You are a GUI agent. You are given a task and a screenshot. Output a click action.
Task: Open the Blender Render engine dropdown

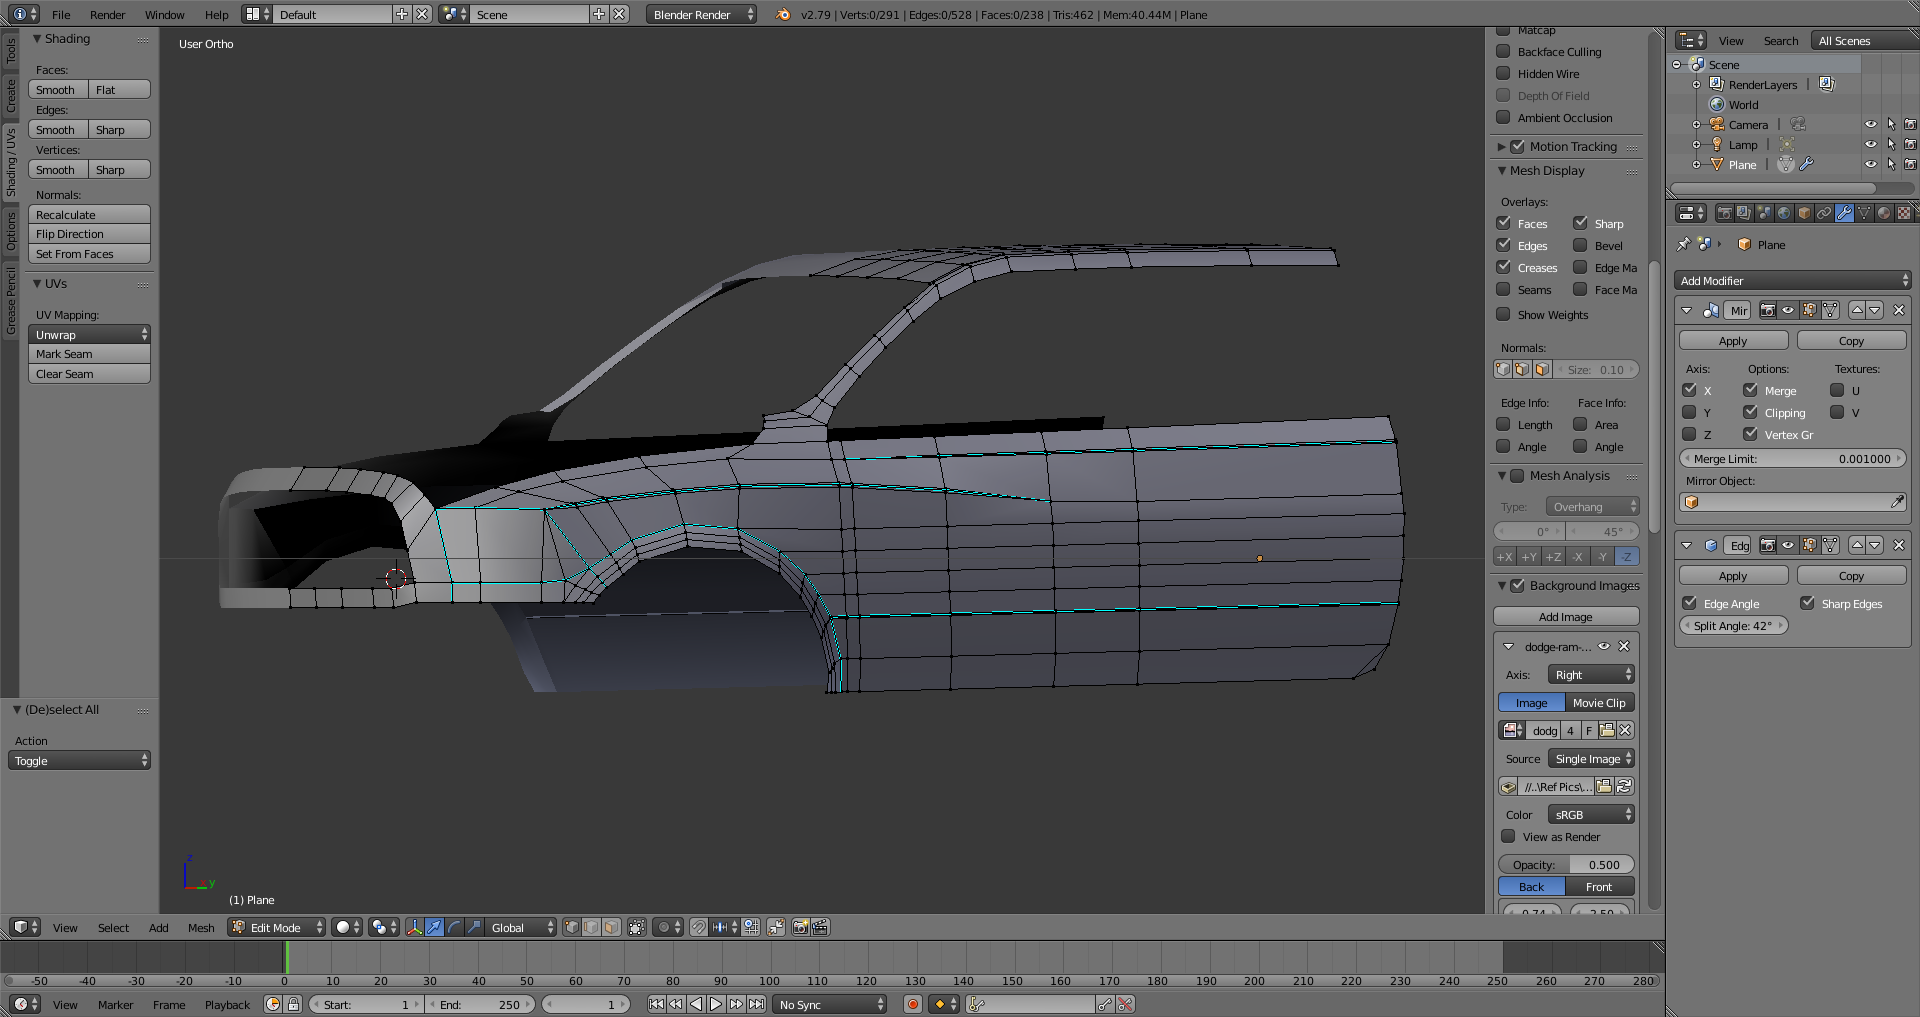tap(701, 14)
